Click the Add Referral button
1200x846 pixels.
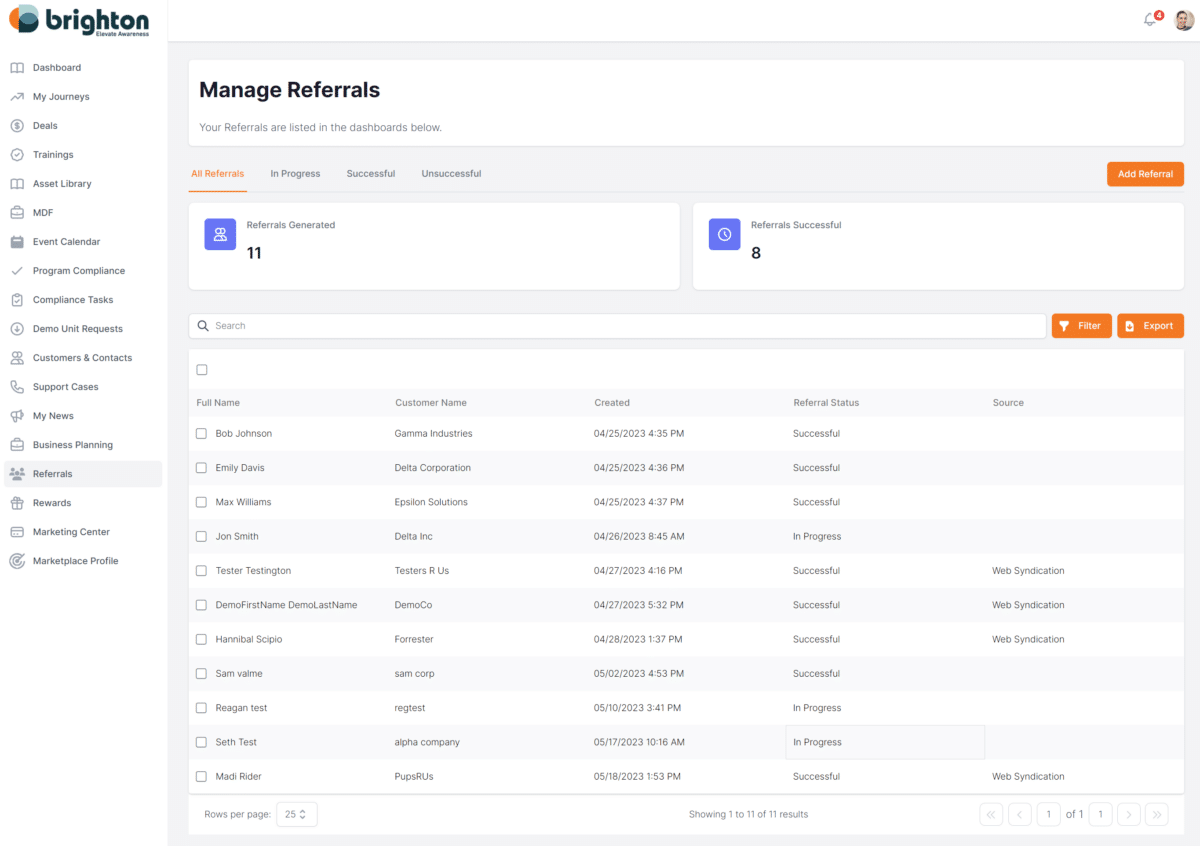coord(1144,173)
